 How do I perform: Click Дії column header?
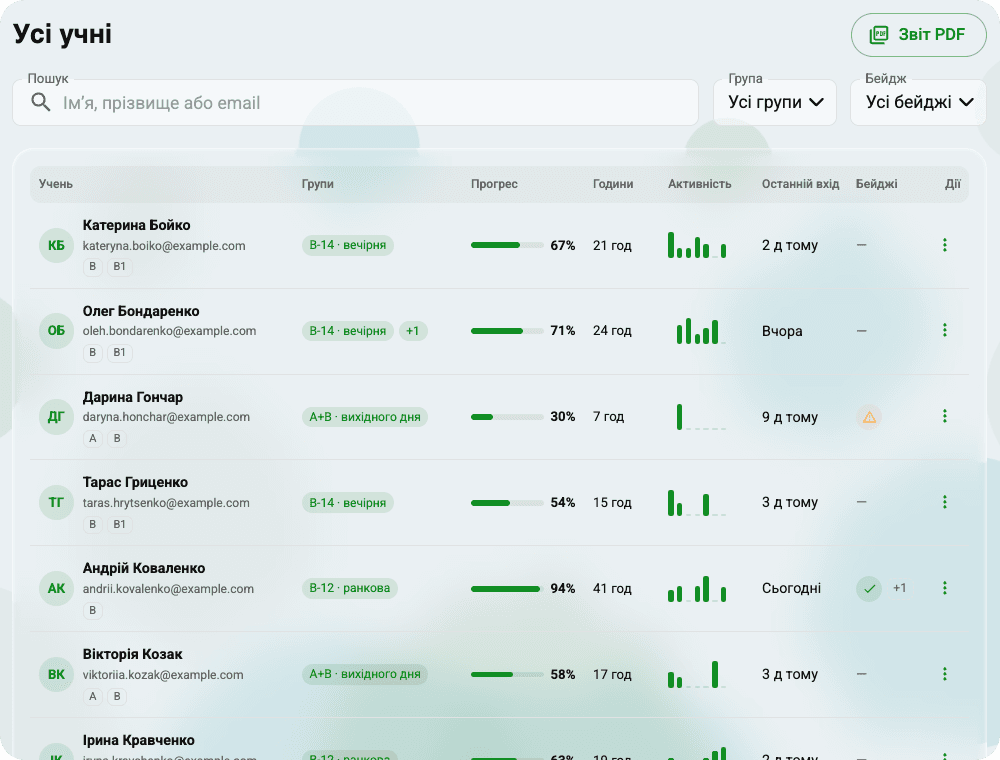953,184
